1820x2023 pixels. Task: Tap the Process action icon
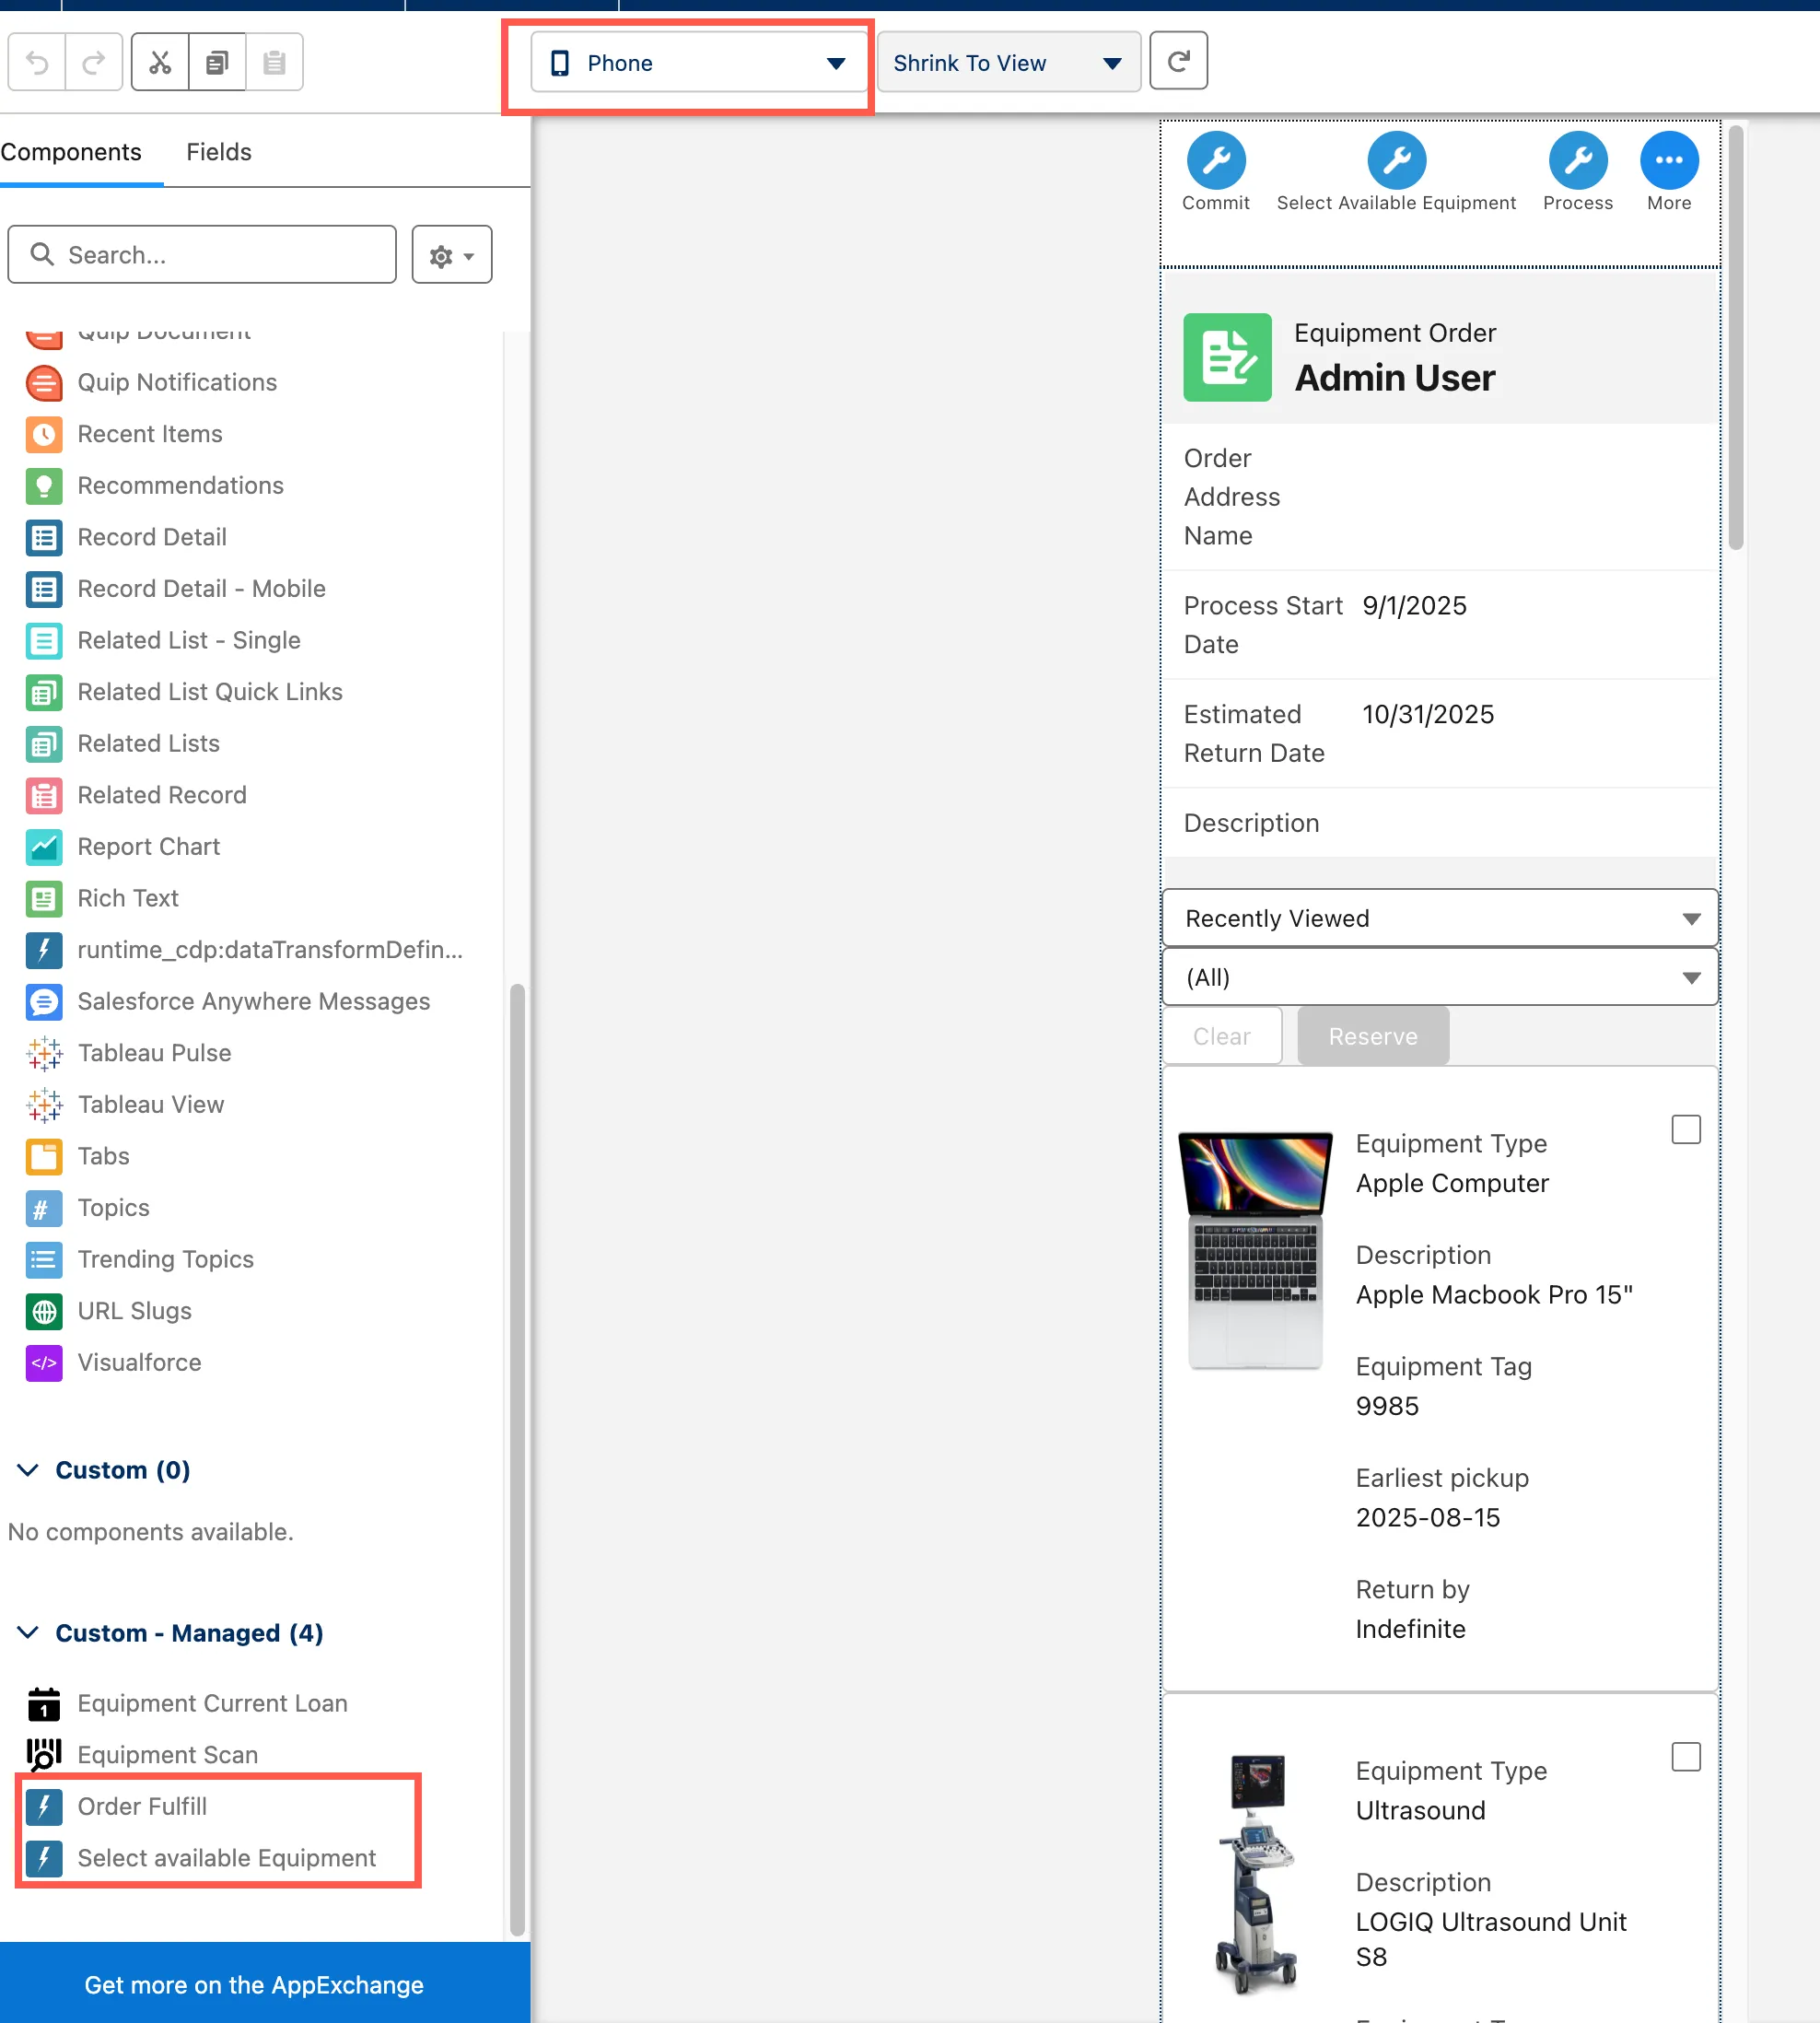point(1578,160)
